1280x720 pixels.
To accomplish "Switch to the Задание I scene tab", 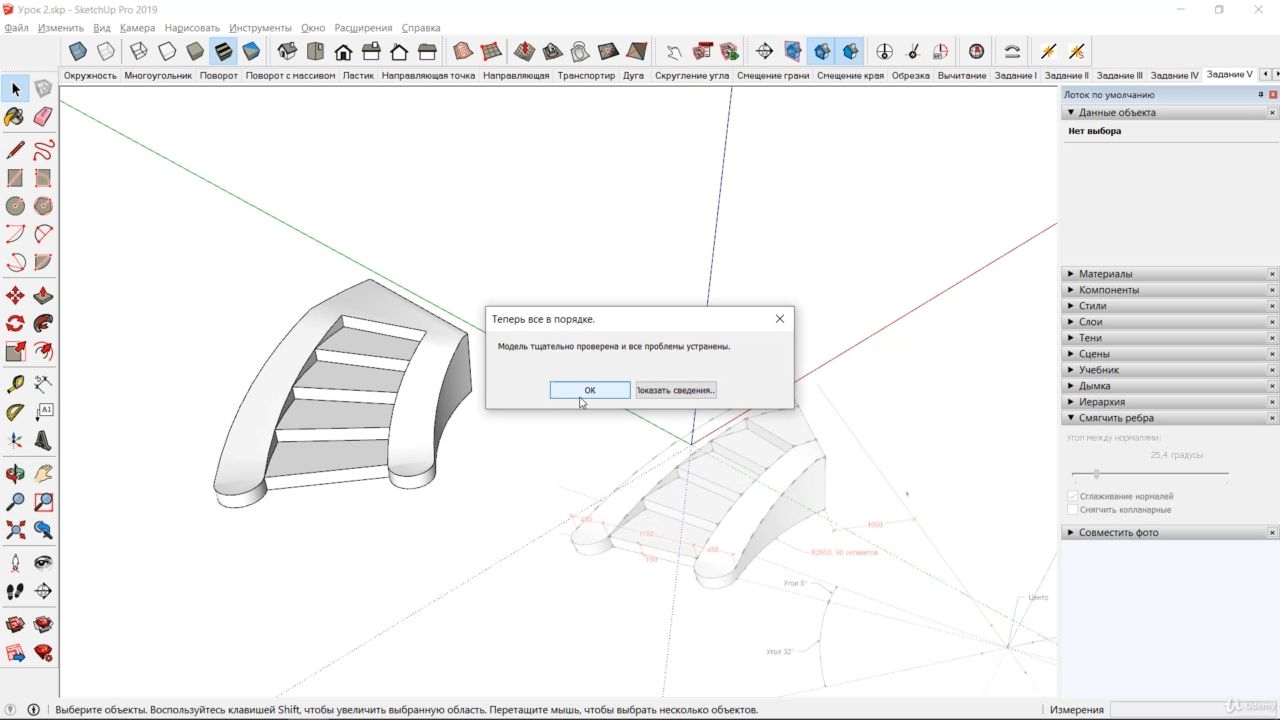I will point(1015,75).
